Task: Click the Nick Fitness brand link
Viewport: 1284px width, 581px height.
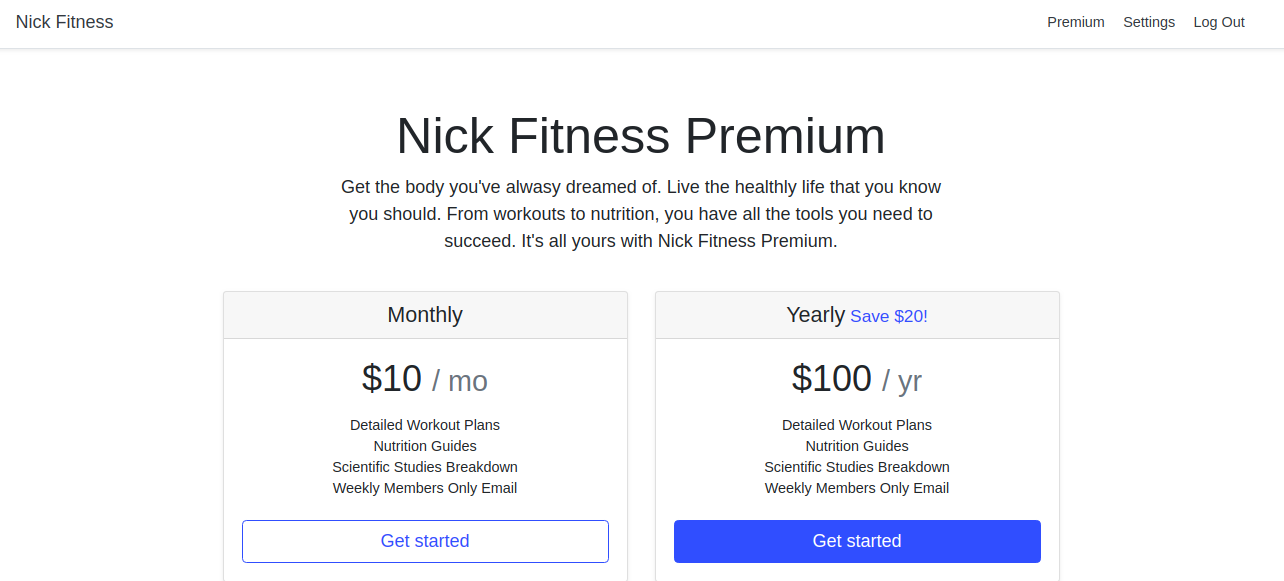Action: tap(65, 22)
